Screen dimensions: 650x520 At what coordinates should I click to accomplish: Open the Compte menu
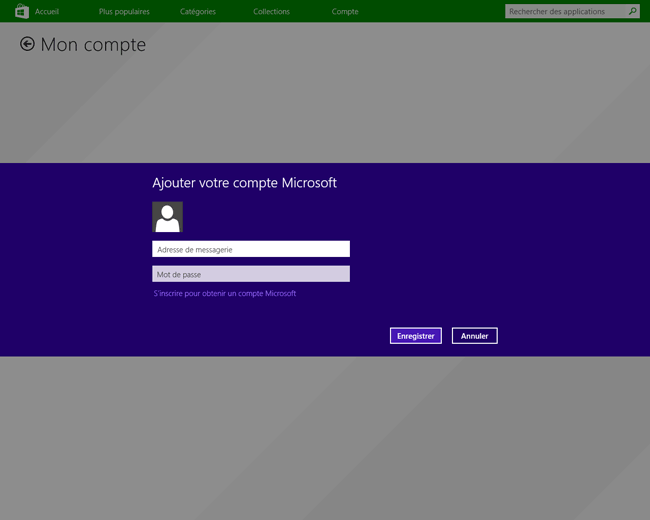pos(345,12)
